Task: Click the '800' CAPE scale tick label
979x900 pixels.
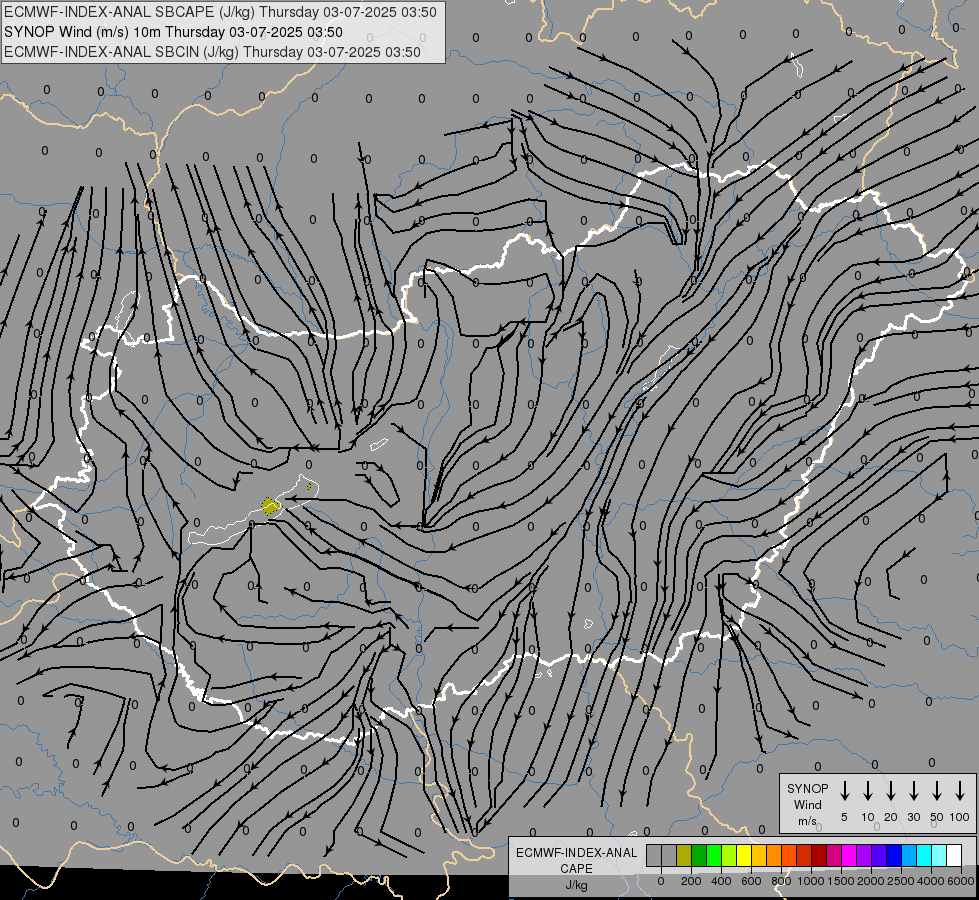Action: pos(781,881)
